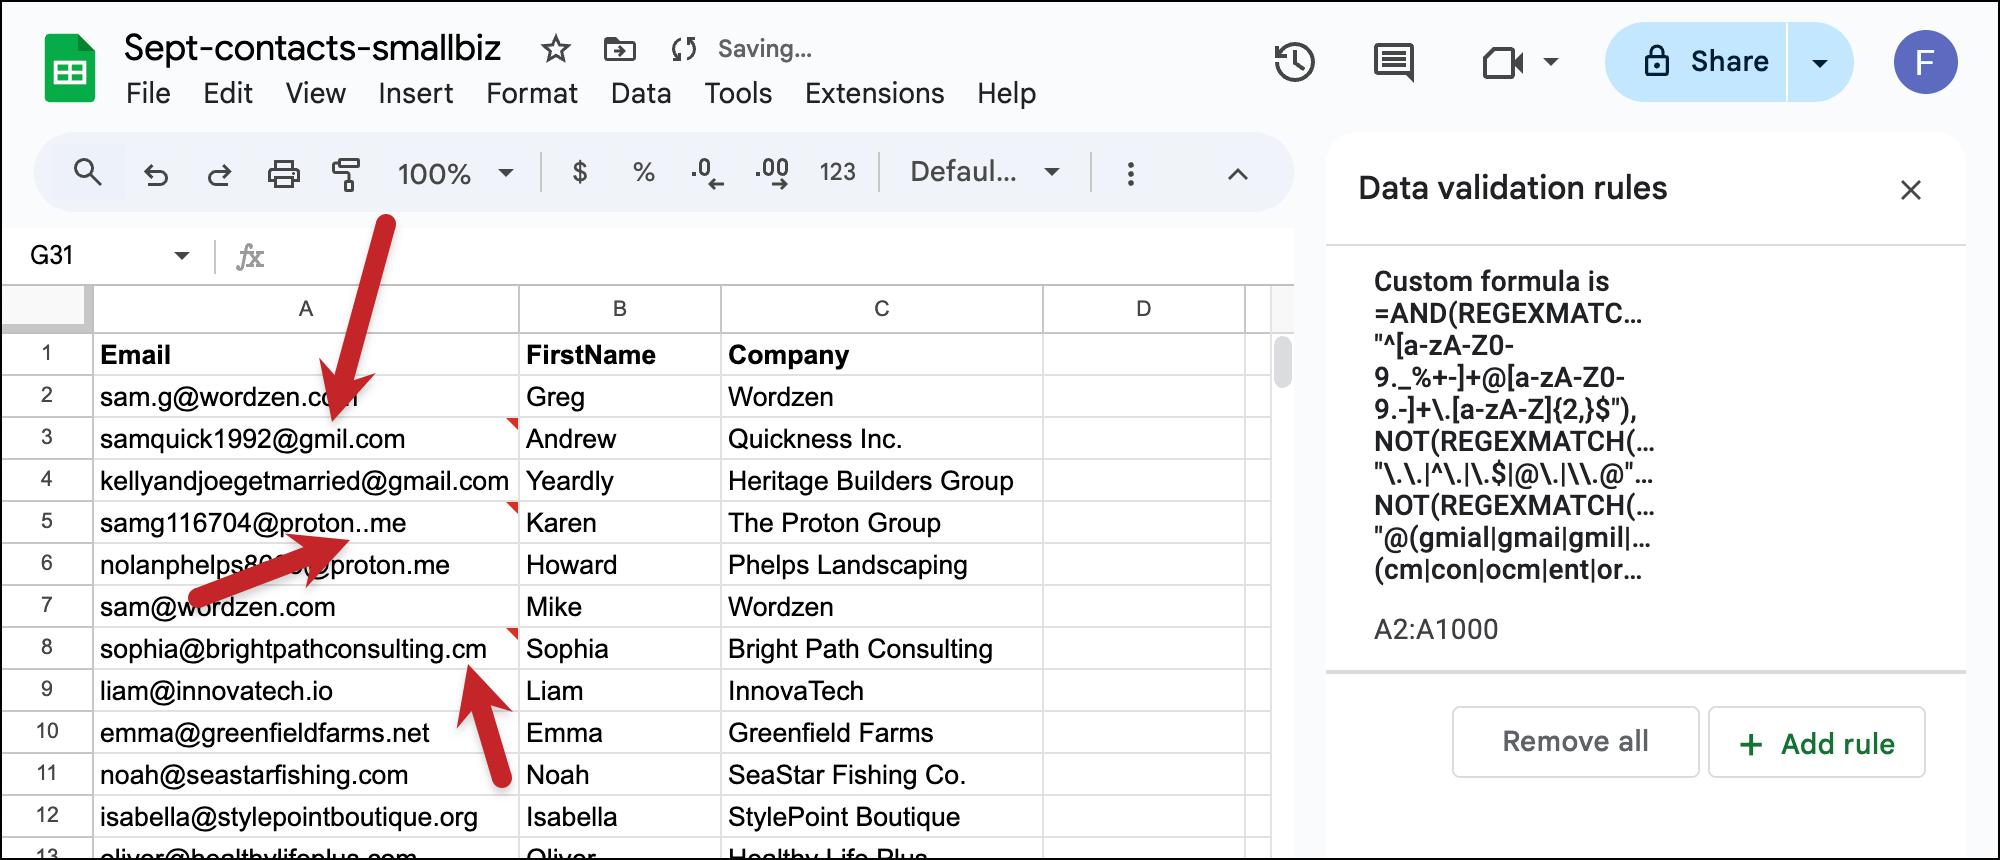Open the toolbar overflow three-dots menu
The image size is (2000, 860).
[1130, 173]
